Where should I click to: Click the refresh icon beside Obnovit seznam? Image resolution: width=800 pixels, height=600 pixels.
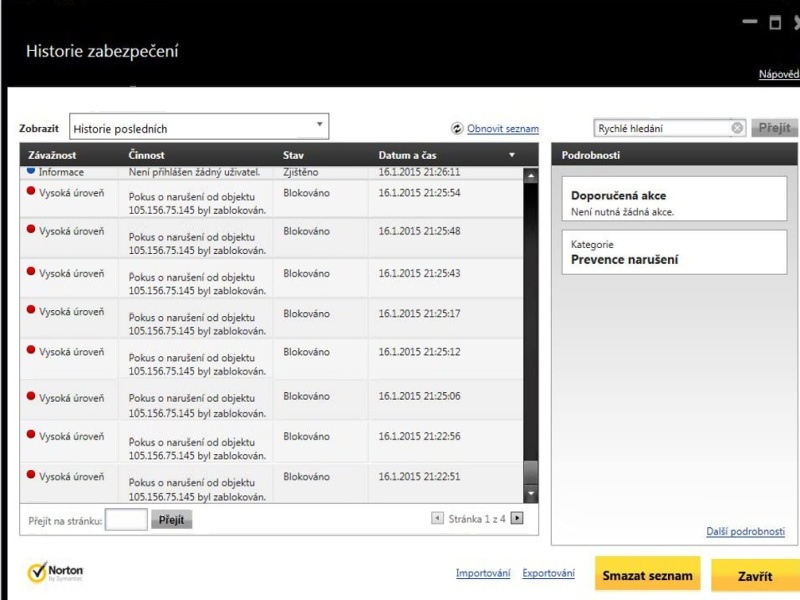457,129
